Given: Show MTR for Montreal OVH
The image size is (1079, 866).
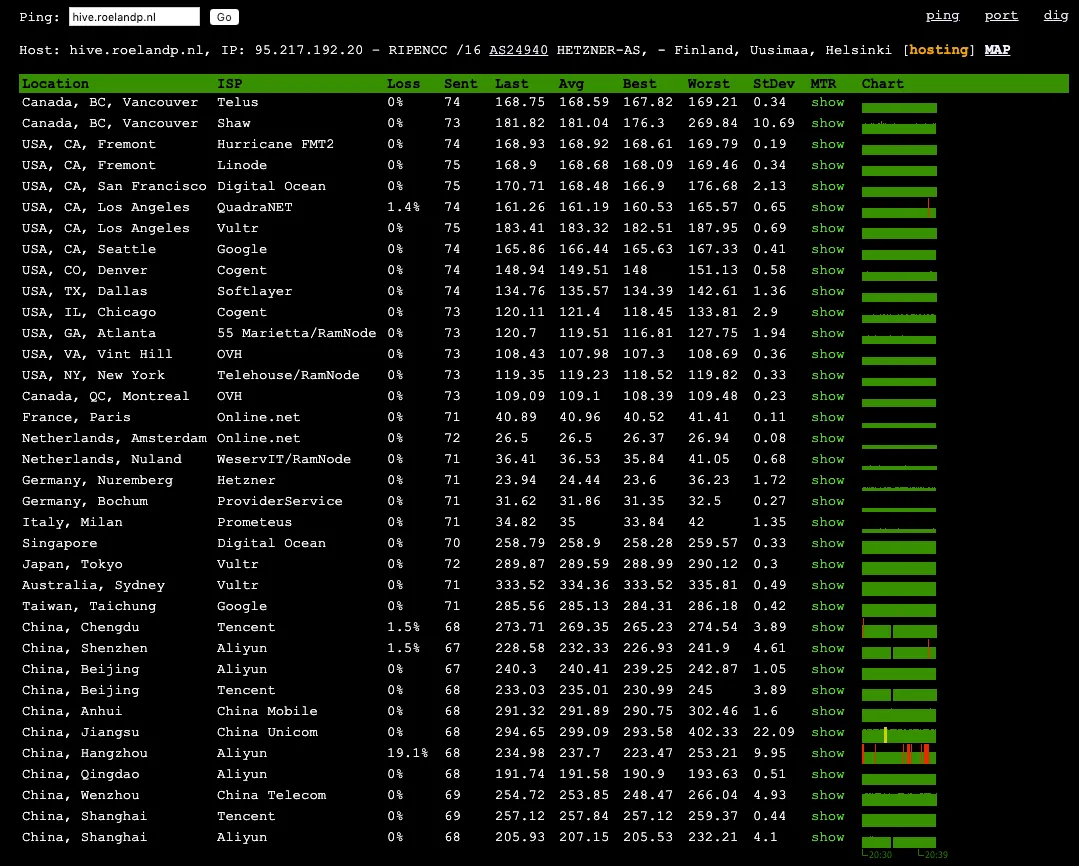Looking at the screenshot, I should click(x=827, y=396).
